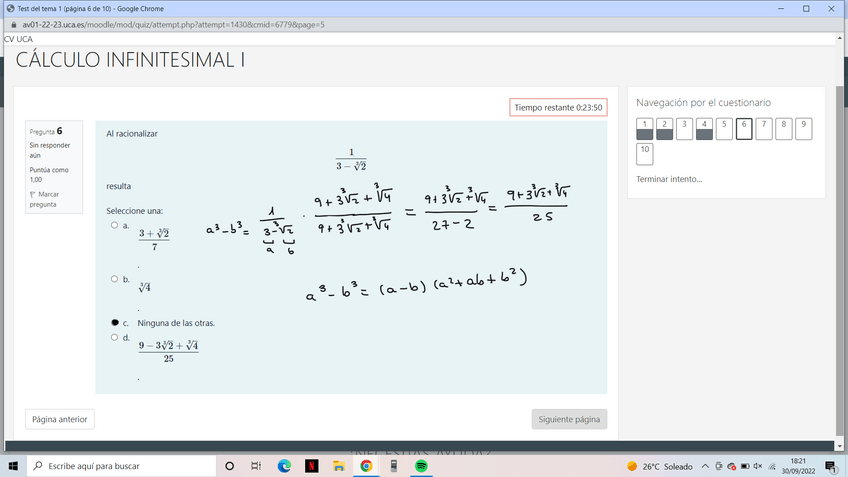Open question 7 from quiz navigation
This screenshot has width=848, height=477.
(x=764, y=128)
